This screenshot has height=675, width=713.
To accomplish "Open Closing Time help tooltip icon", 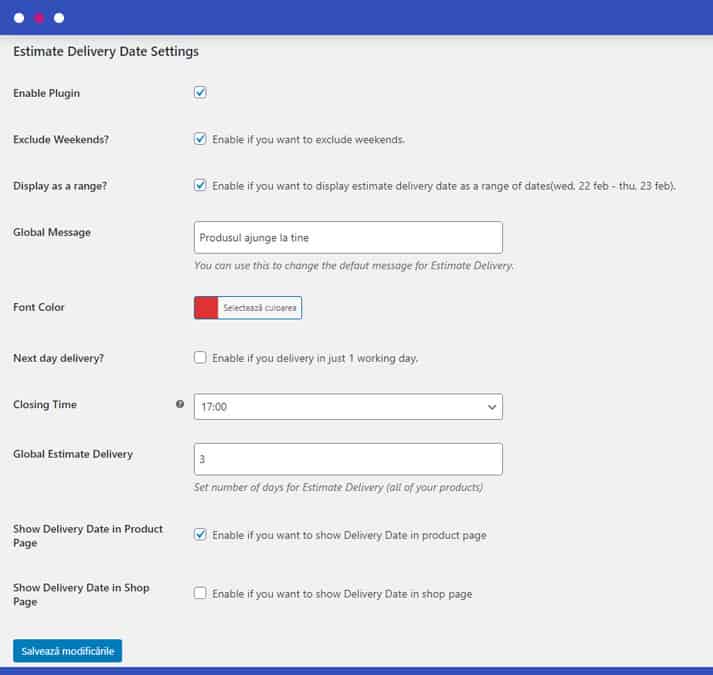I will tap(180, 404).
